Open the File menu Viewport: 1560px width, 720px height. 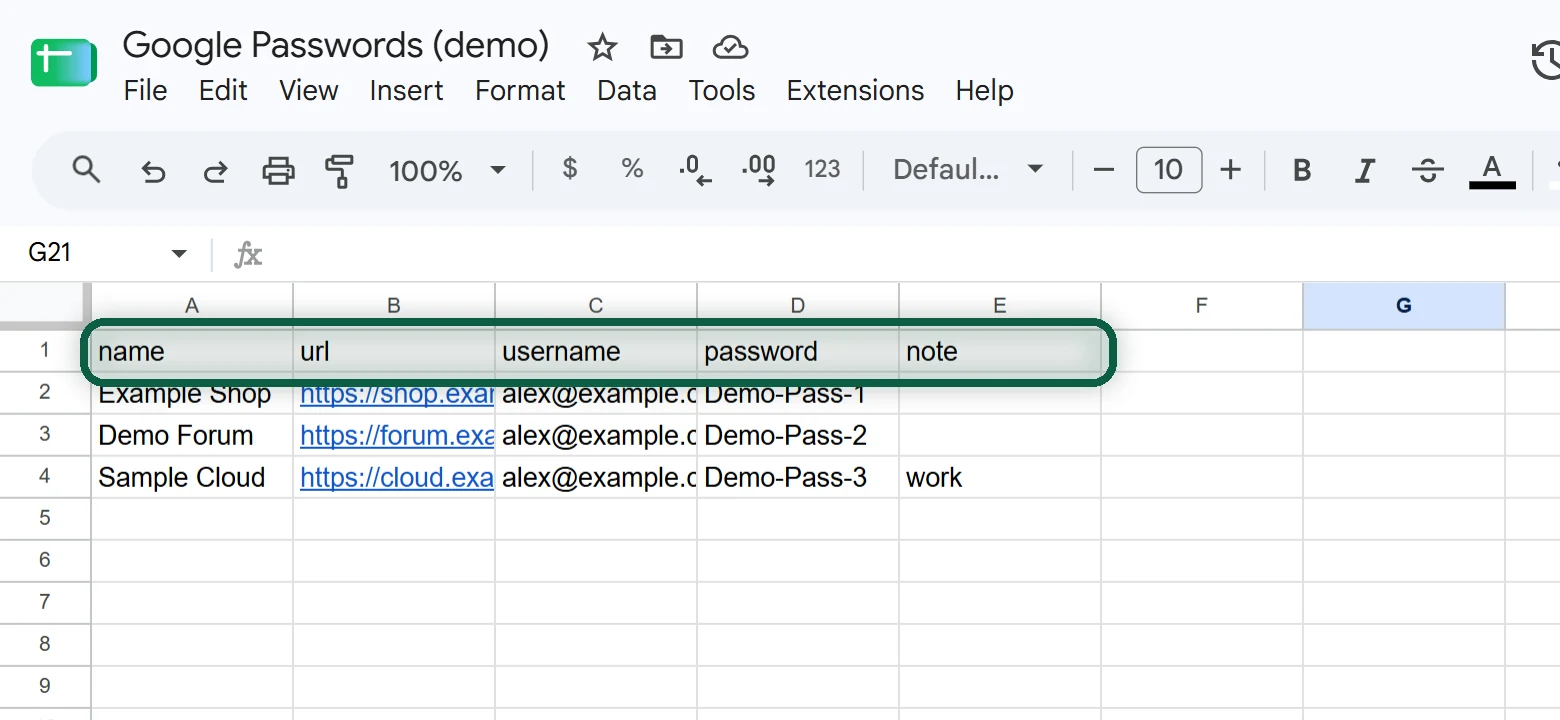click(145, 90)
